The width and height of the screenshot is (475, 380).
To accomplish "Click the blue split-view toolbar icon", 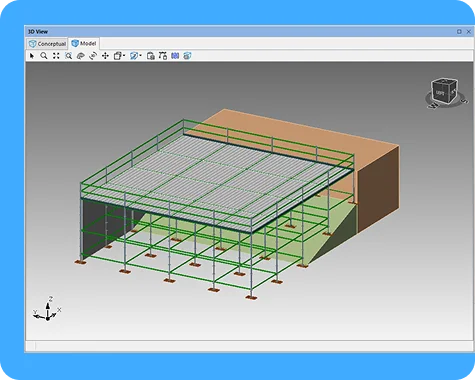I will tap(175, 56).
